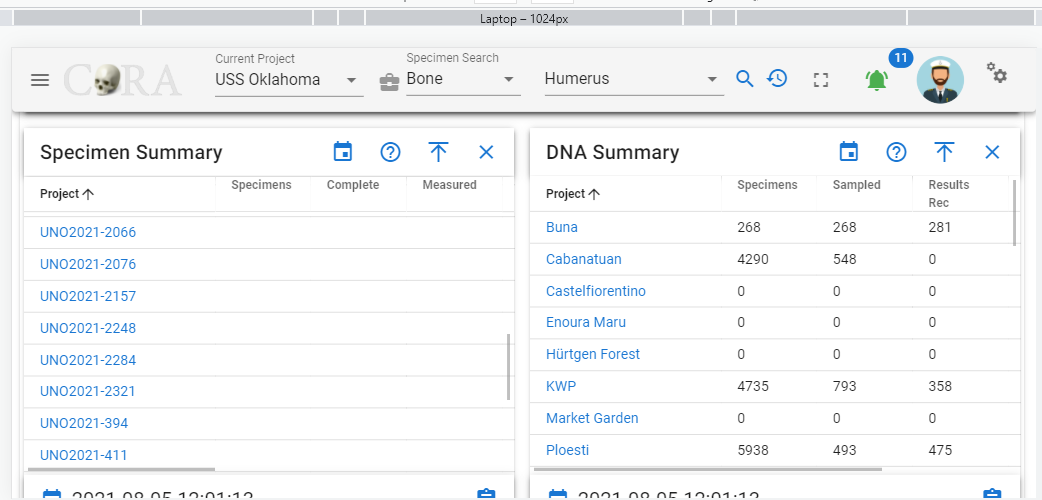Image resolution: width=1042 pixels, height=500 pixels.
Task: Sort DNA Summary by Sampled column
Action: (x=857, y=185)
